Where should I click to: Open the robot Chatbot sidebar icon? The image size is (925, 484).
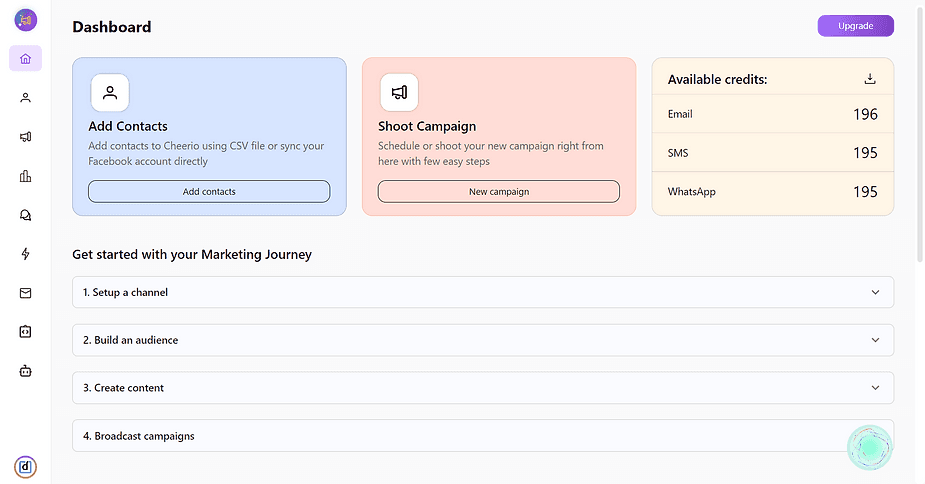click(x=25, y=370)
